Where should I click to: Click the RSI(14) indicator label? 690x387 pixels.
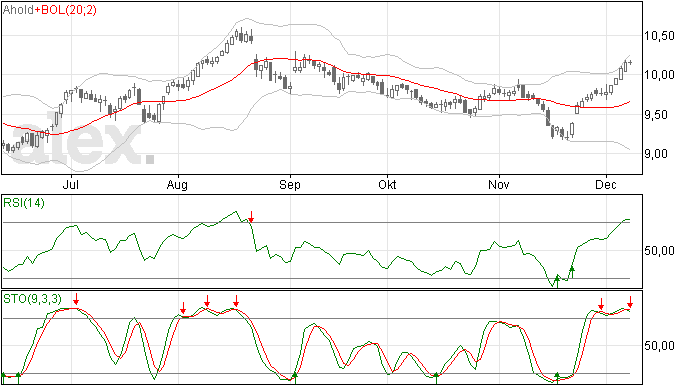[24, 203]
